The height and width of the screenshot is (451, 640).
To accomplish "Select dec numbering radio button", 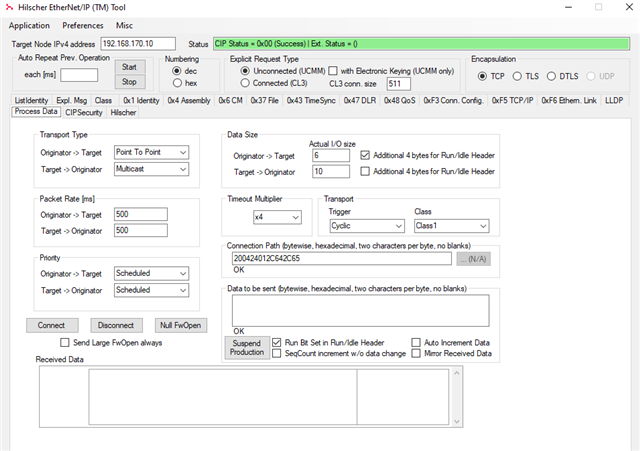I will click(177, 71).
